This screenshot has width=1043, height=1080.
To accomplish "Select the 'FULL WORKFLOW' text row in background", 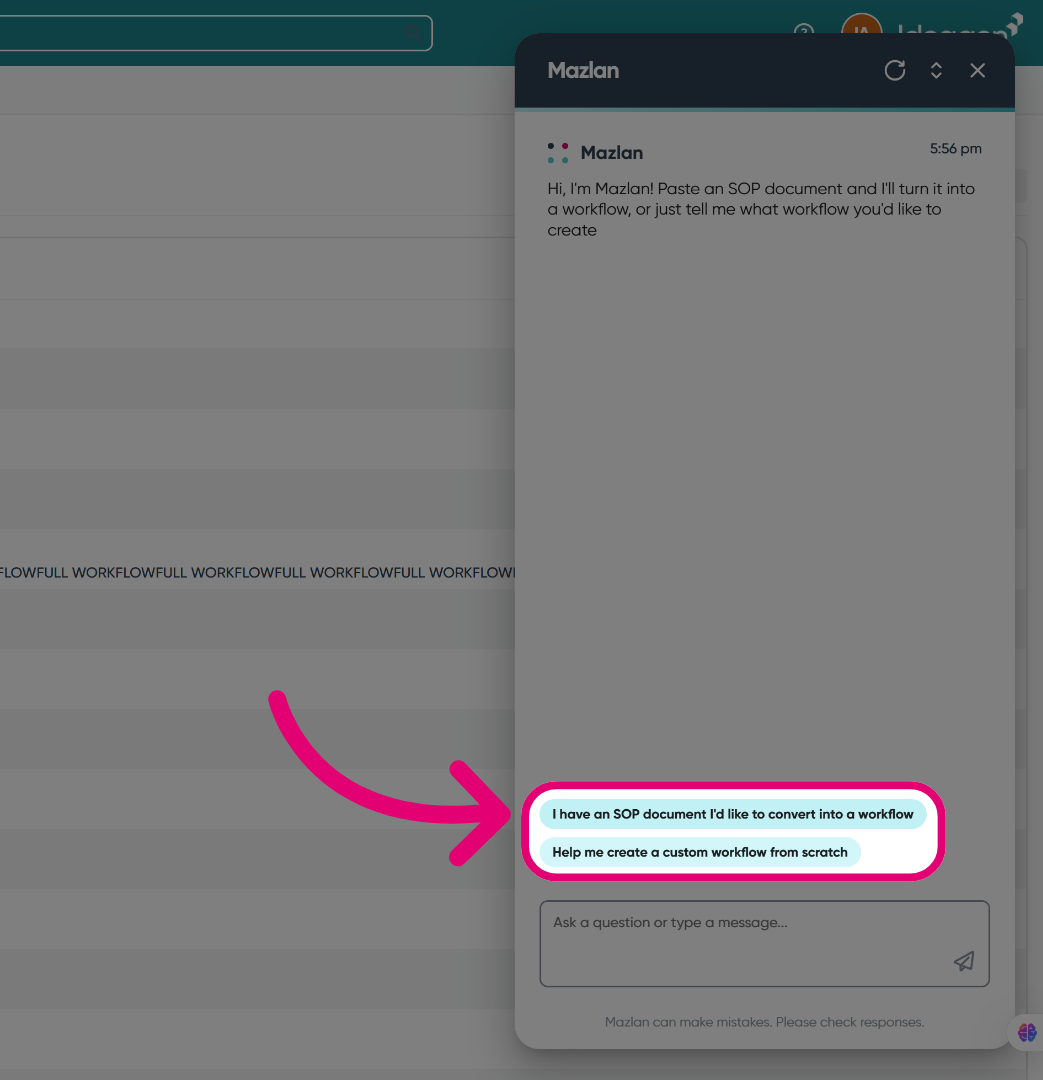I will click(x=257, y=572).
